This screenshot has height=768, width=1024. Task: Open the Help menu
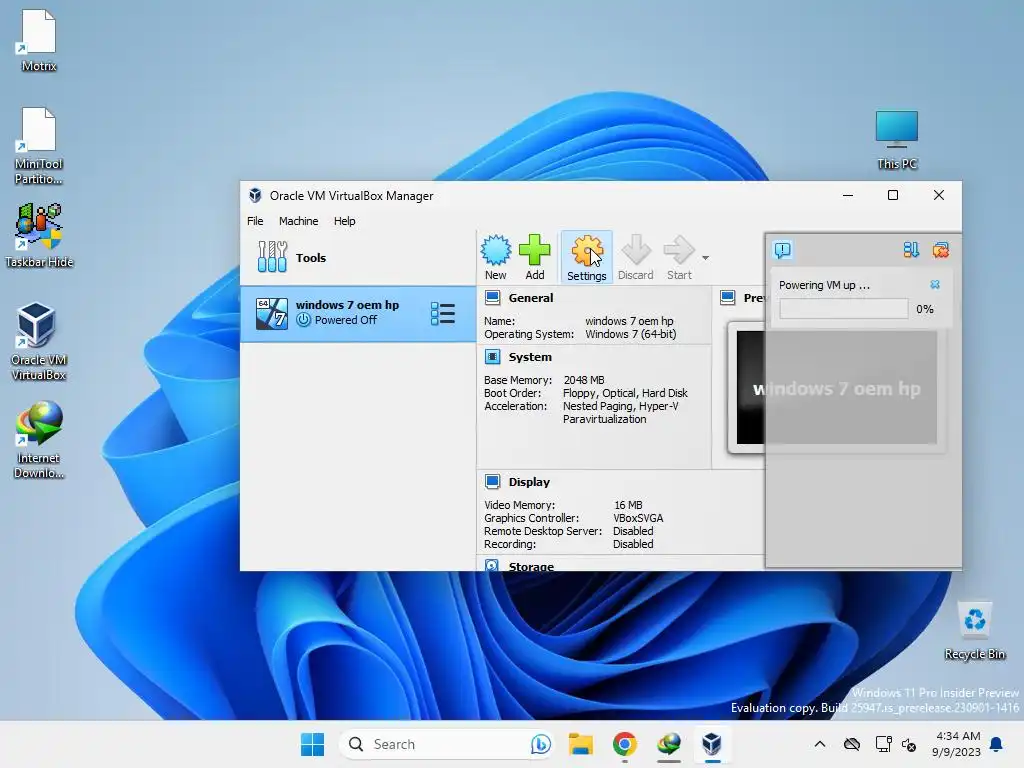(x=344, y=221)
